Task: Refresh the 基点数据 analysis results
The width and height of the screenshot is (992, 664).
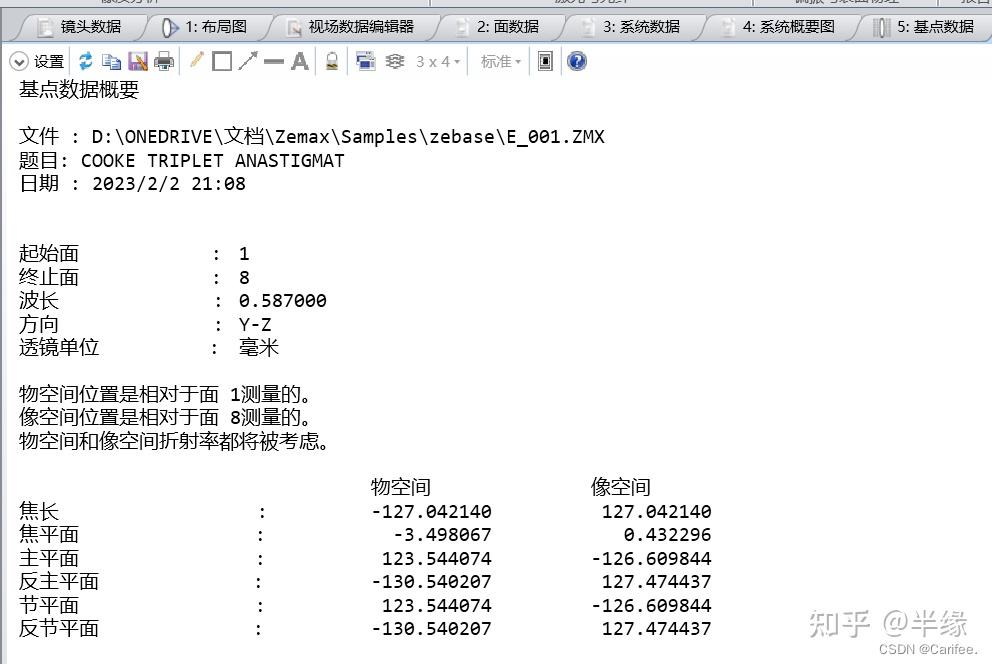Action: tap(84, 61)
